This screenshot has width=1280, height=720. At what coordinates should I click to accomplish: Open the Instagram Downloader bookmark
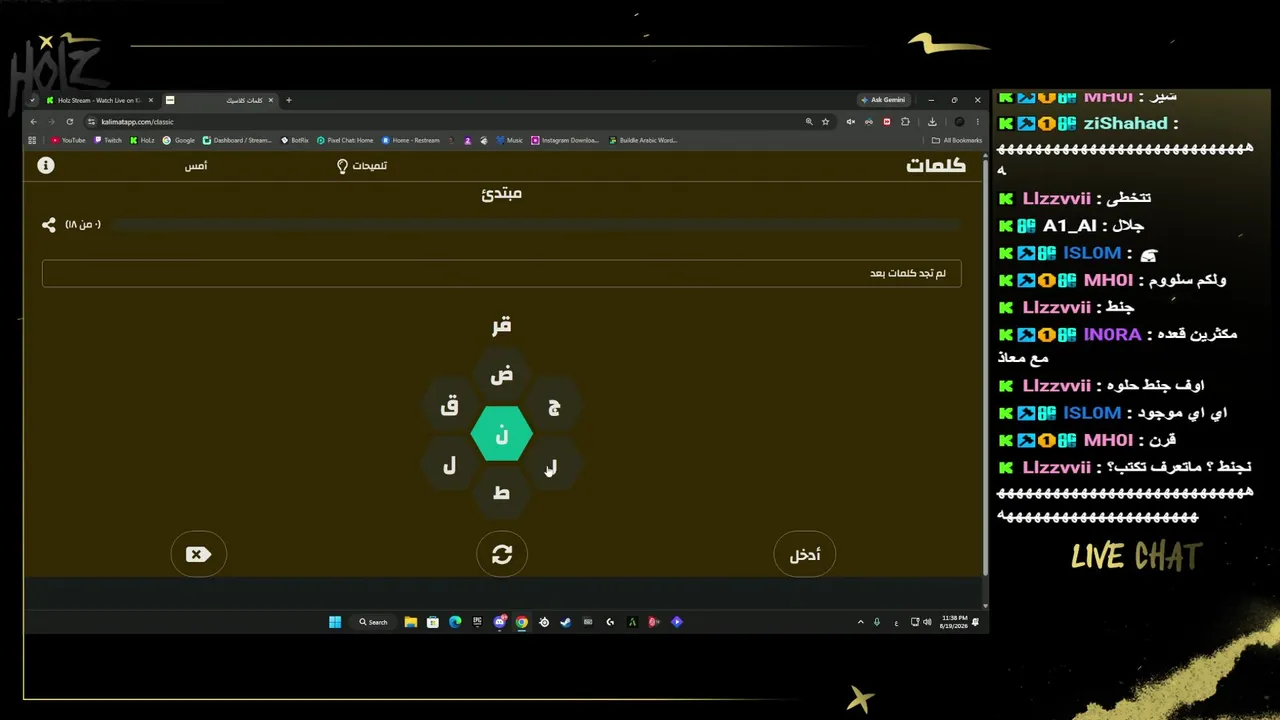tap(566, 141)
